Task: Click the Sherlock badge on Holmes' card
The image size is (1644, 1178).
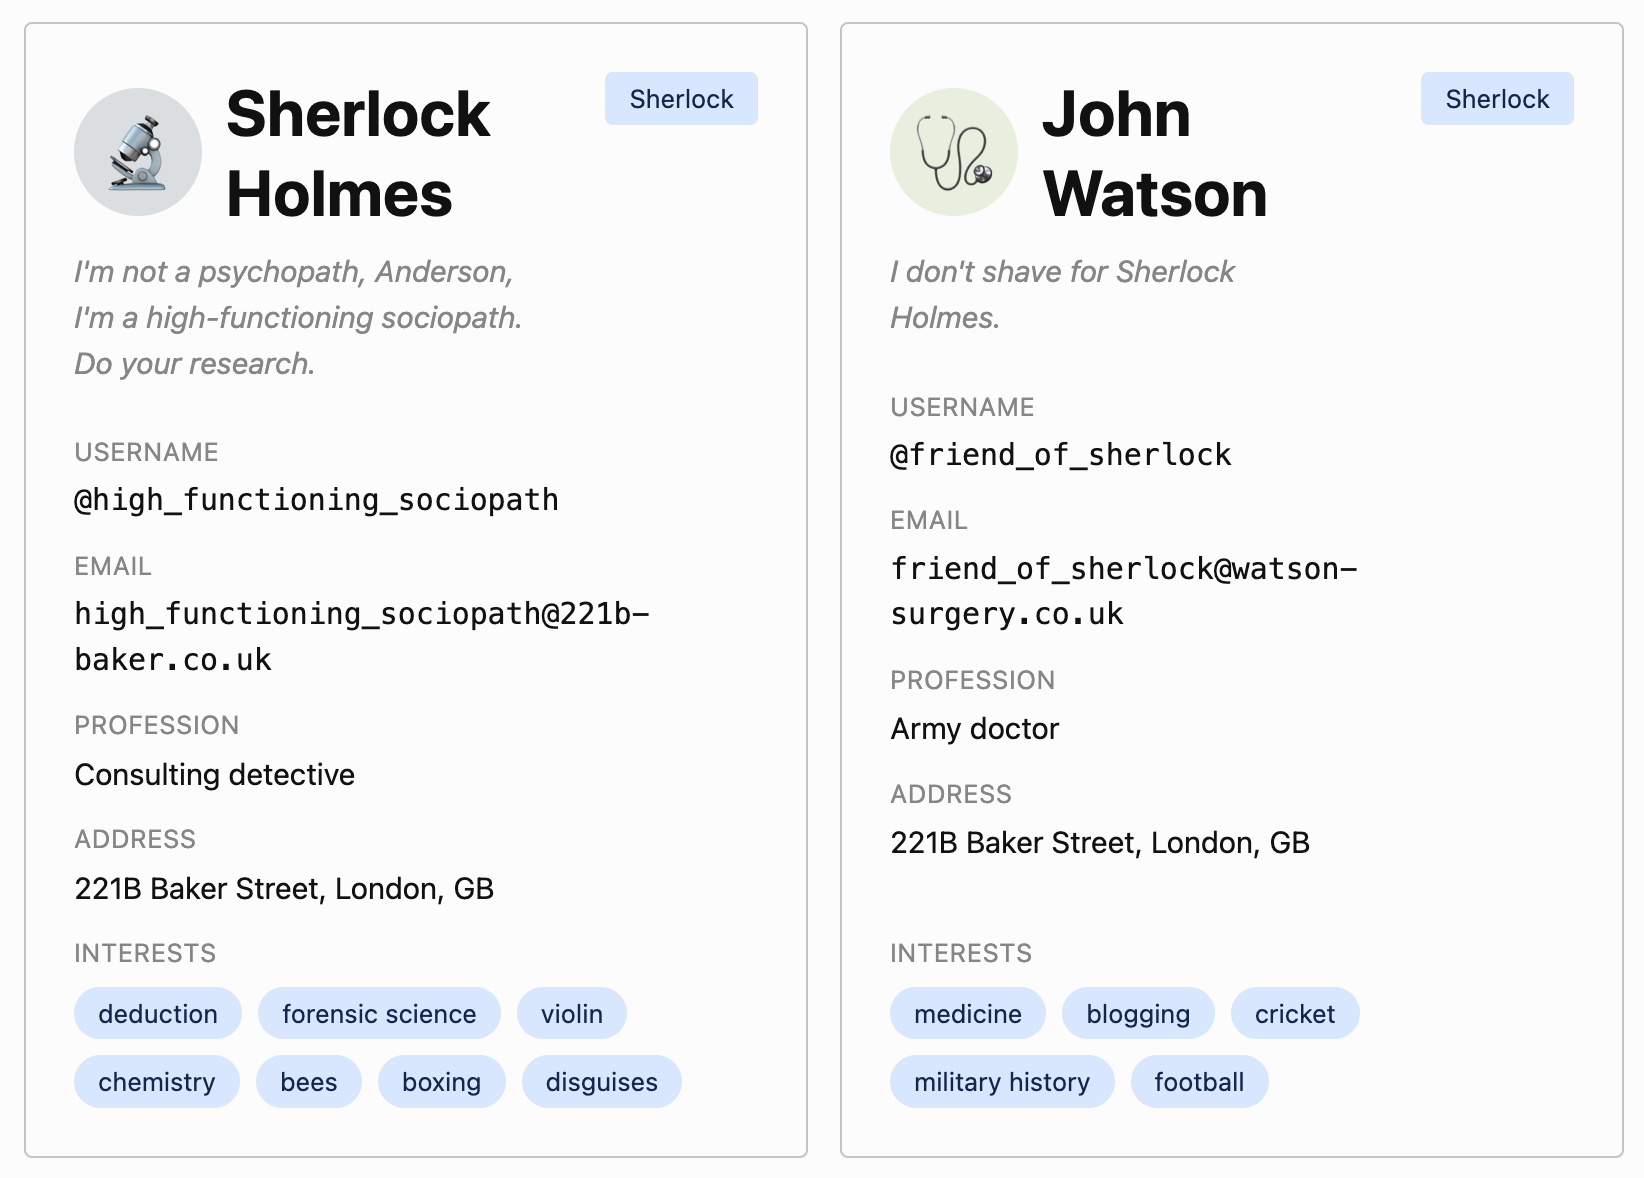Action: [681, 99]
